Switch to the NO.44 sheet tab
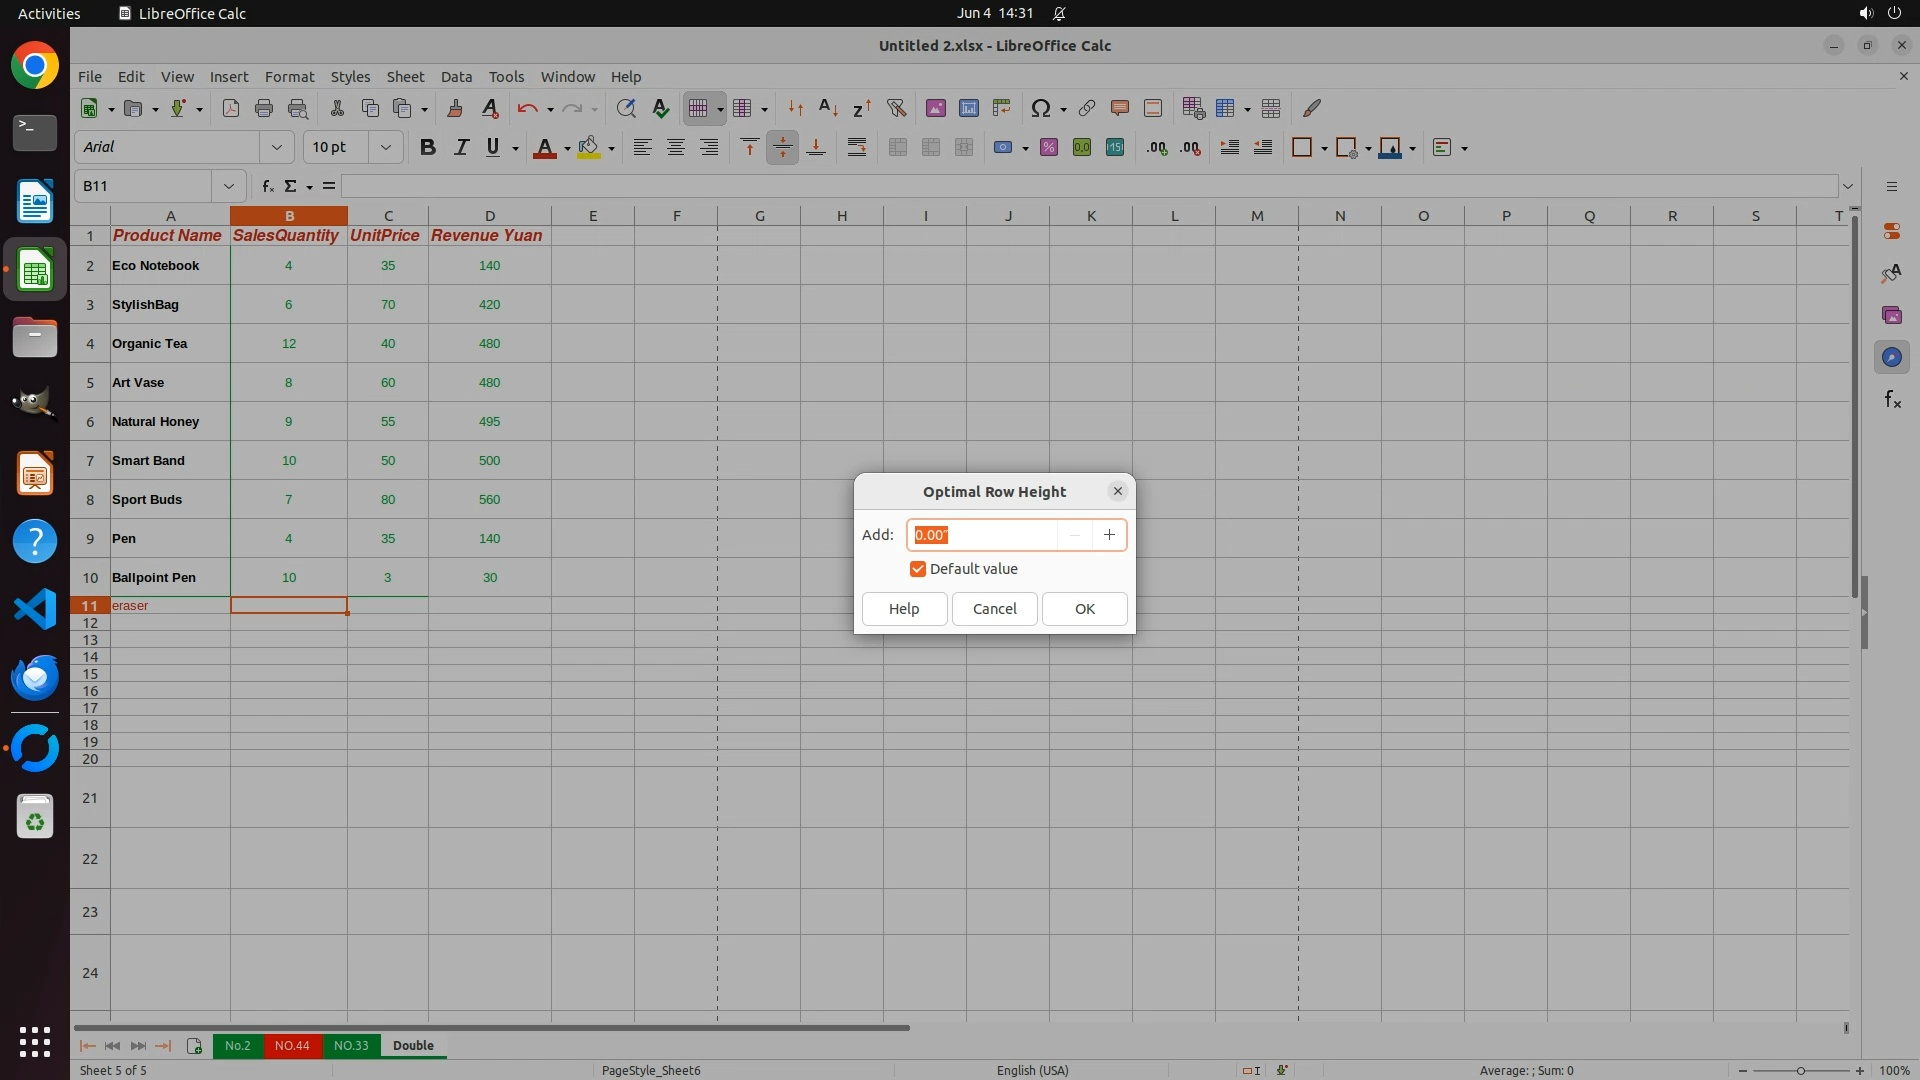The height and width of the screenshot is (1080, 1920). point(292,1045)
